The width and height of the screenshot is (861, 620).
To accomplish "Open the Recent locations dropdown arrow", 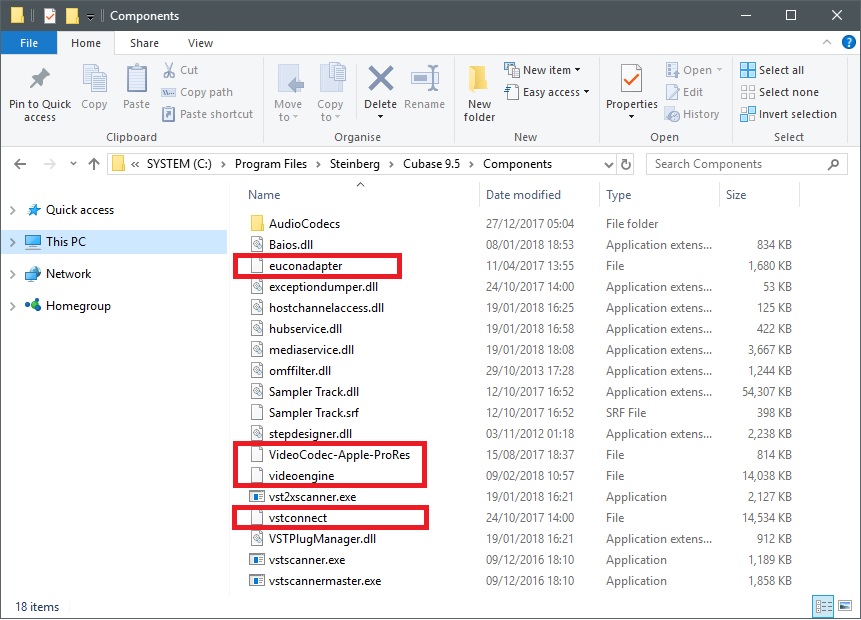I will 73,164.
